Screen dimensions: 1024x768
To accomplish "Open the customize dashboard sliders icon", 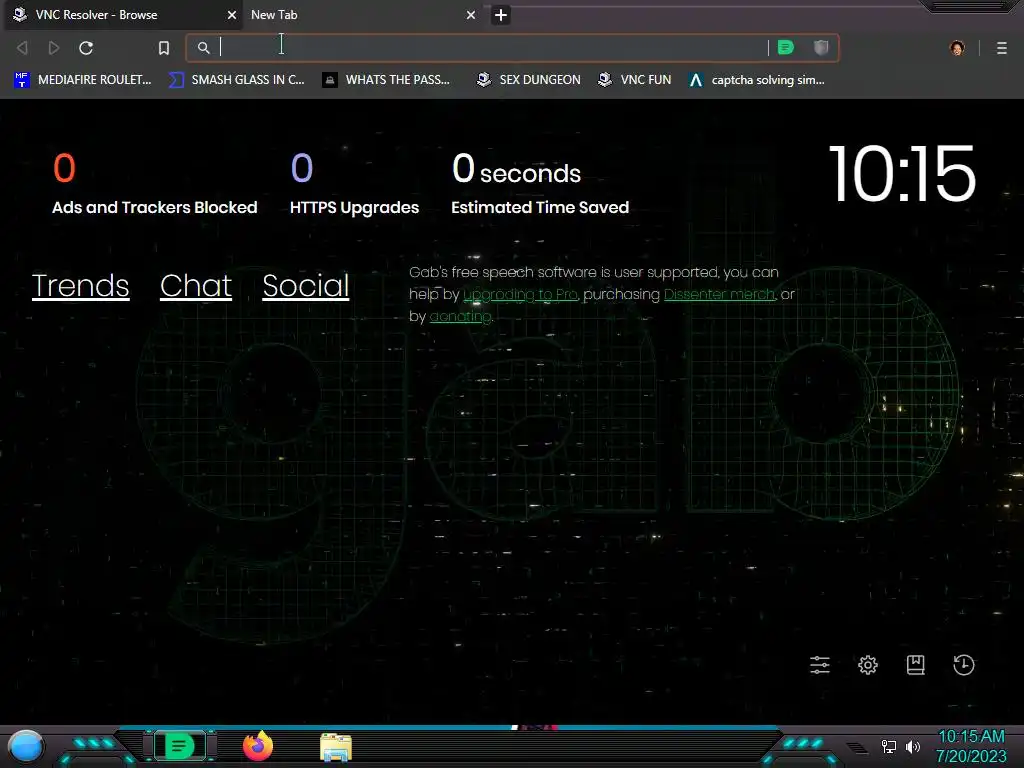I will click(x=820, y=665).
